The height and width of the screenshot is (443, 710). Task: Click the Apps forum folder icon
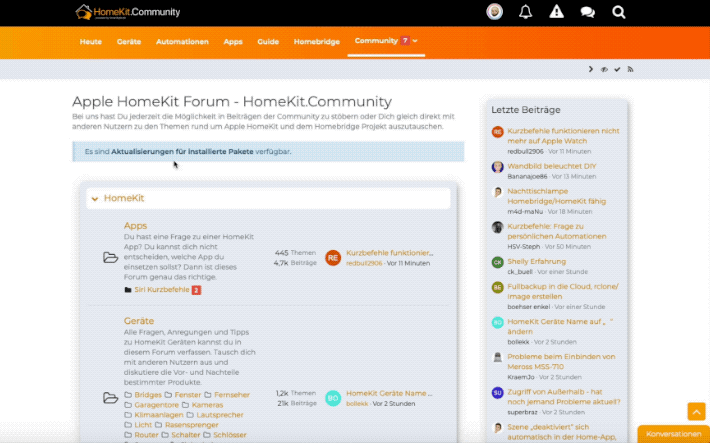(110, 258)
